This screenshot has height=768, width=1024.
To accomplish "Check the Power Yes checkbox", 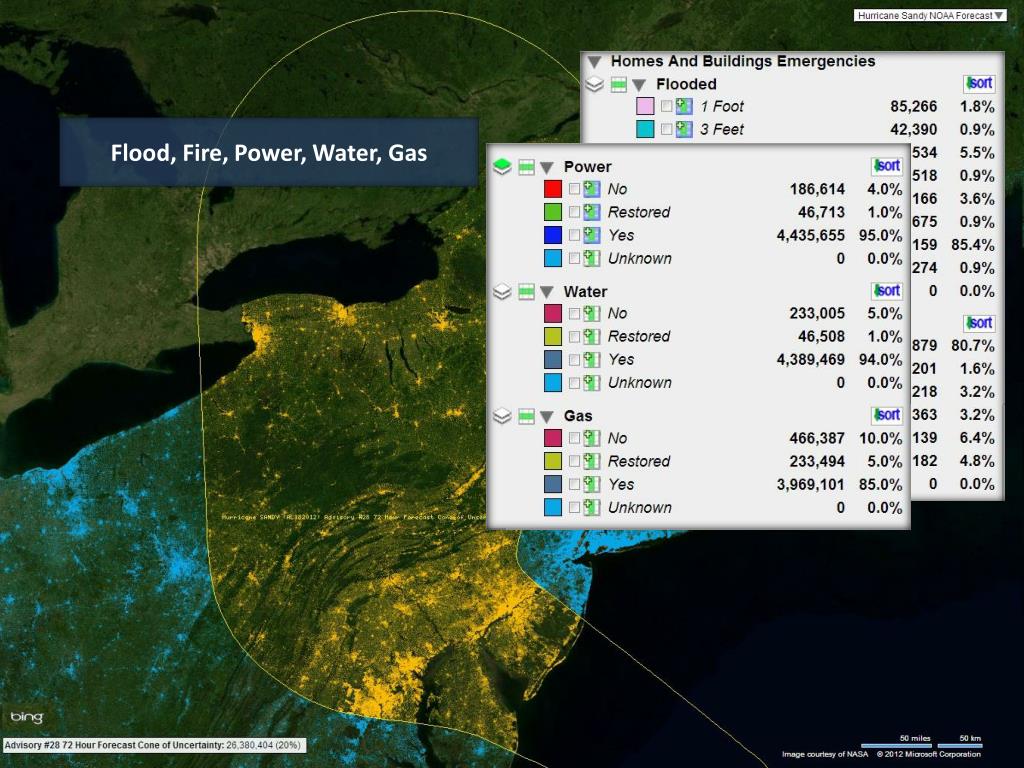I will 574,235.
